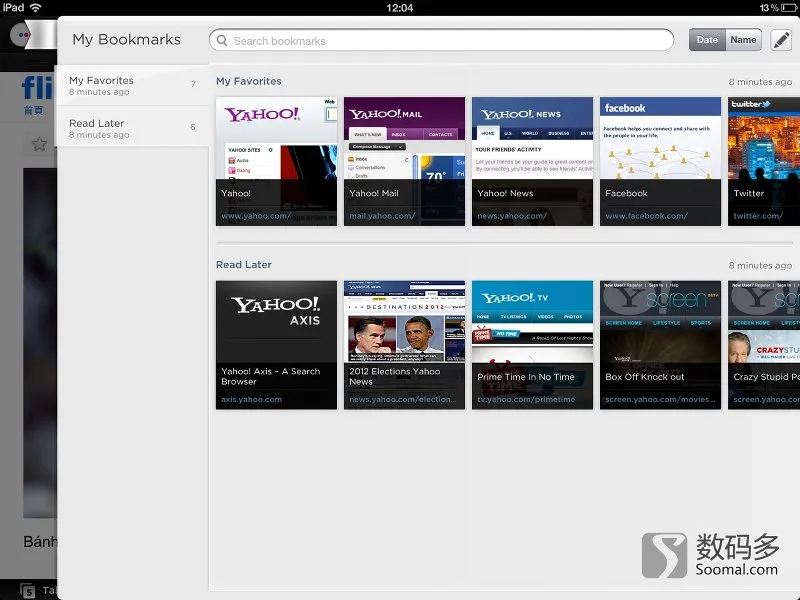
Task: Tap the star icon in background page
Action: tap(39, 144)
